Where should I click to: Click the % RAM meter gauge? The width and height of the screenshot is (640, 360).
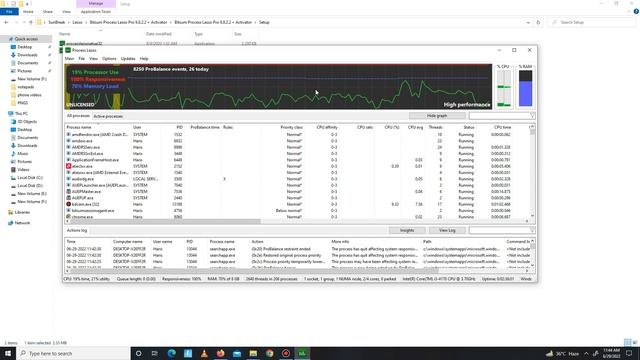point(525,88)
